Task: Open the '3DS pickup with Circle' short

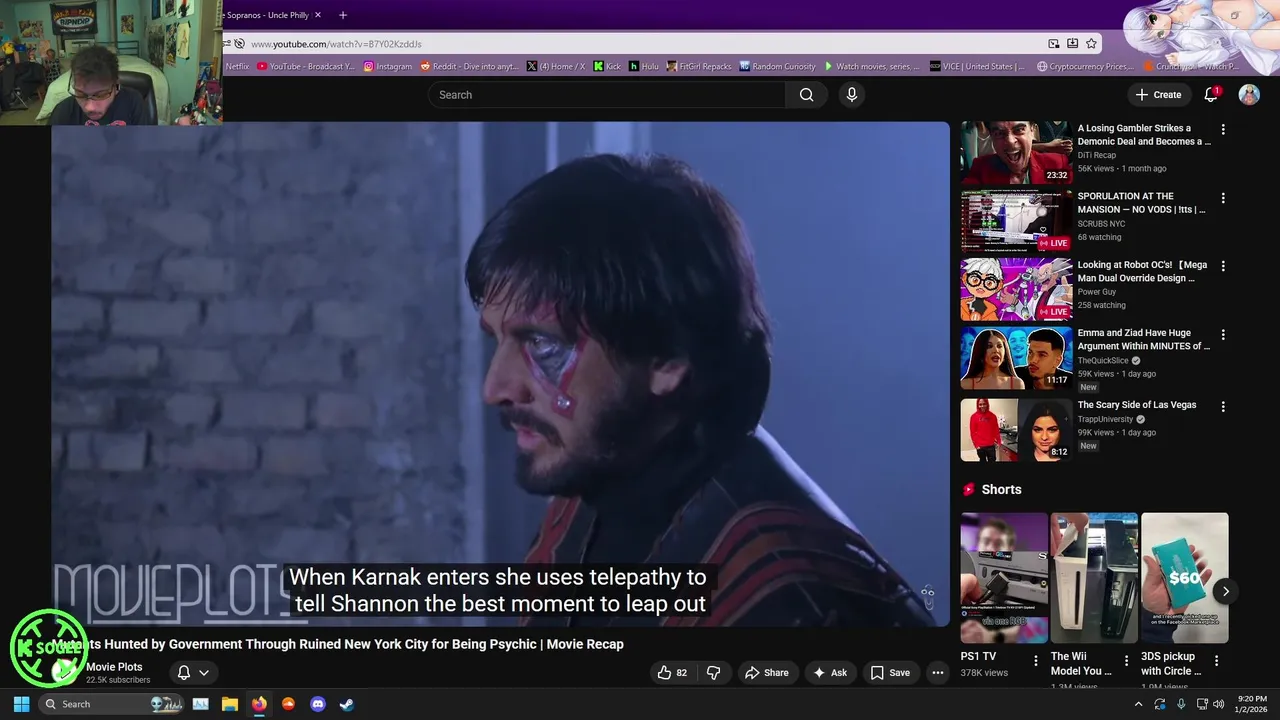Action: 1185,578
